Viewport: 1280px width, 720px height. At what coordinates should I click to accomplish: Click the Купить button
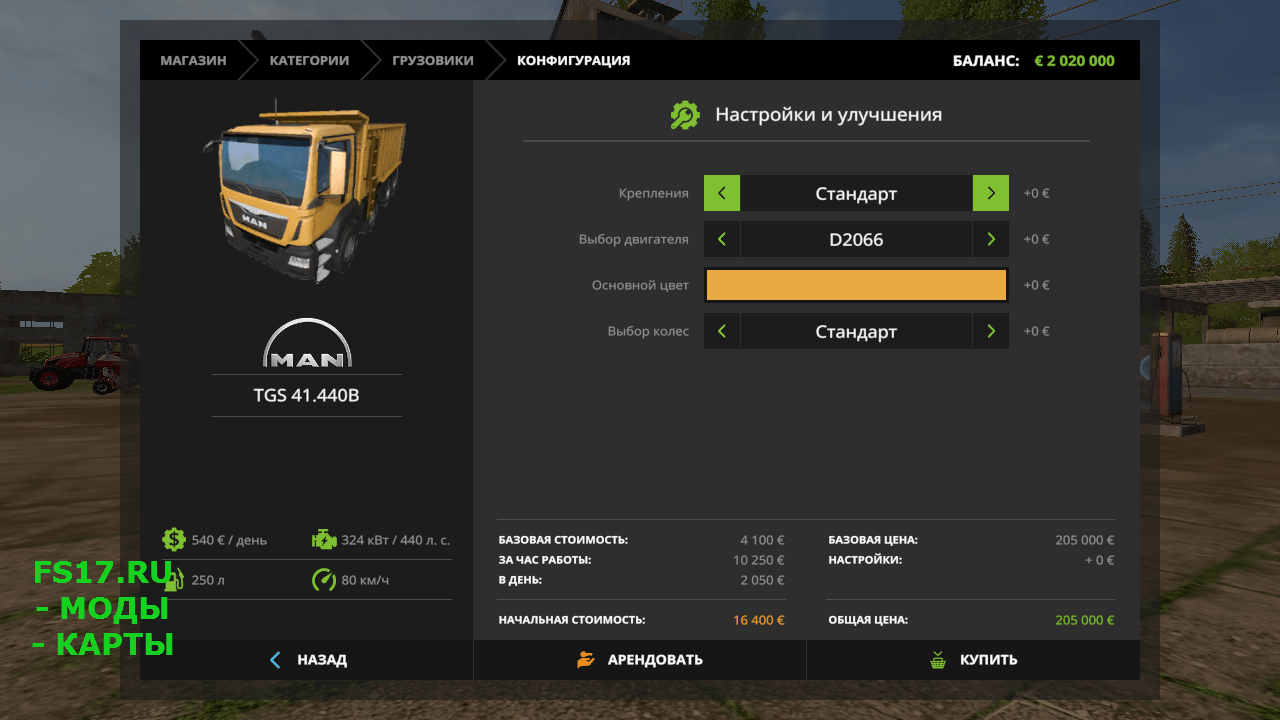[973, 660]
